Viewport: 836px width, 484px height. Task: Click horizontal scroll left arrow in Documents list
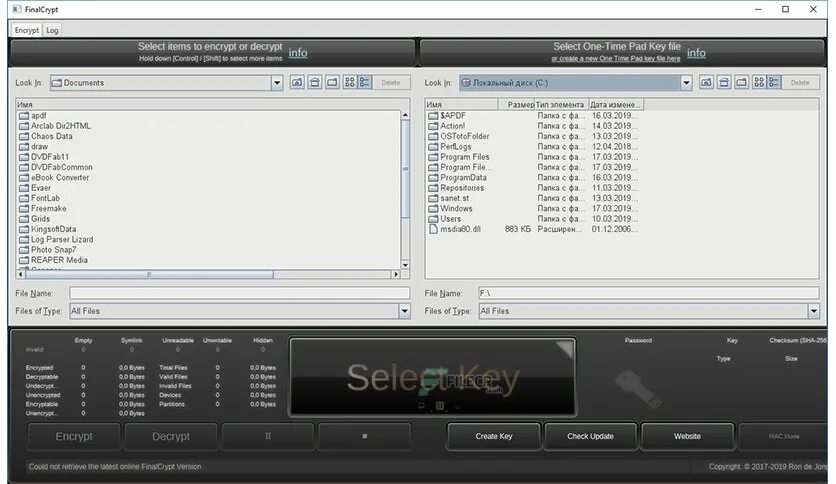[x=20, y=274]
